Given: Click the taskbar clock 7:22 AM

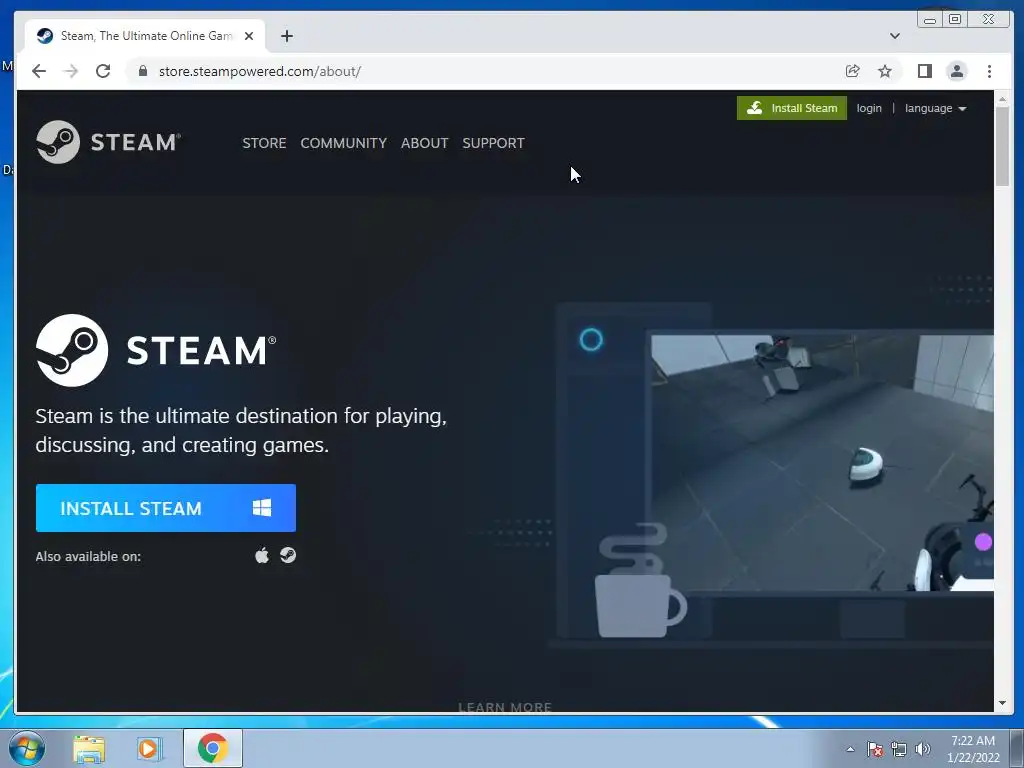Looking at the screenshot, I should pos(973,741).
